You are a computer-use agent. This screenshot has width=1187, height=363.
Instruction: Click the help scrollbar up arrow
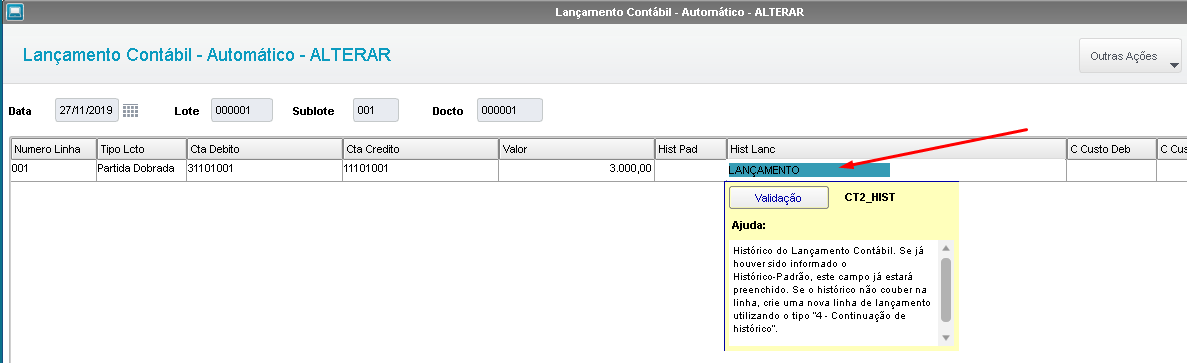pos(946,248)
